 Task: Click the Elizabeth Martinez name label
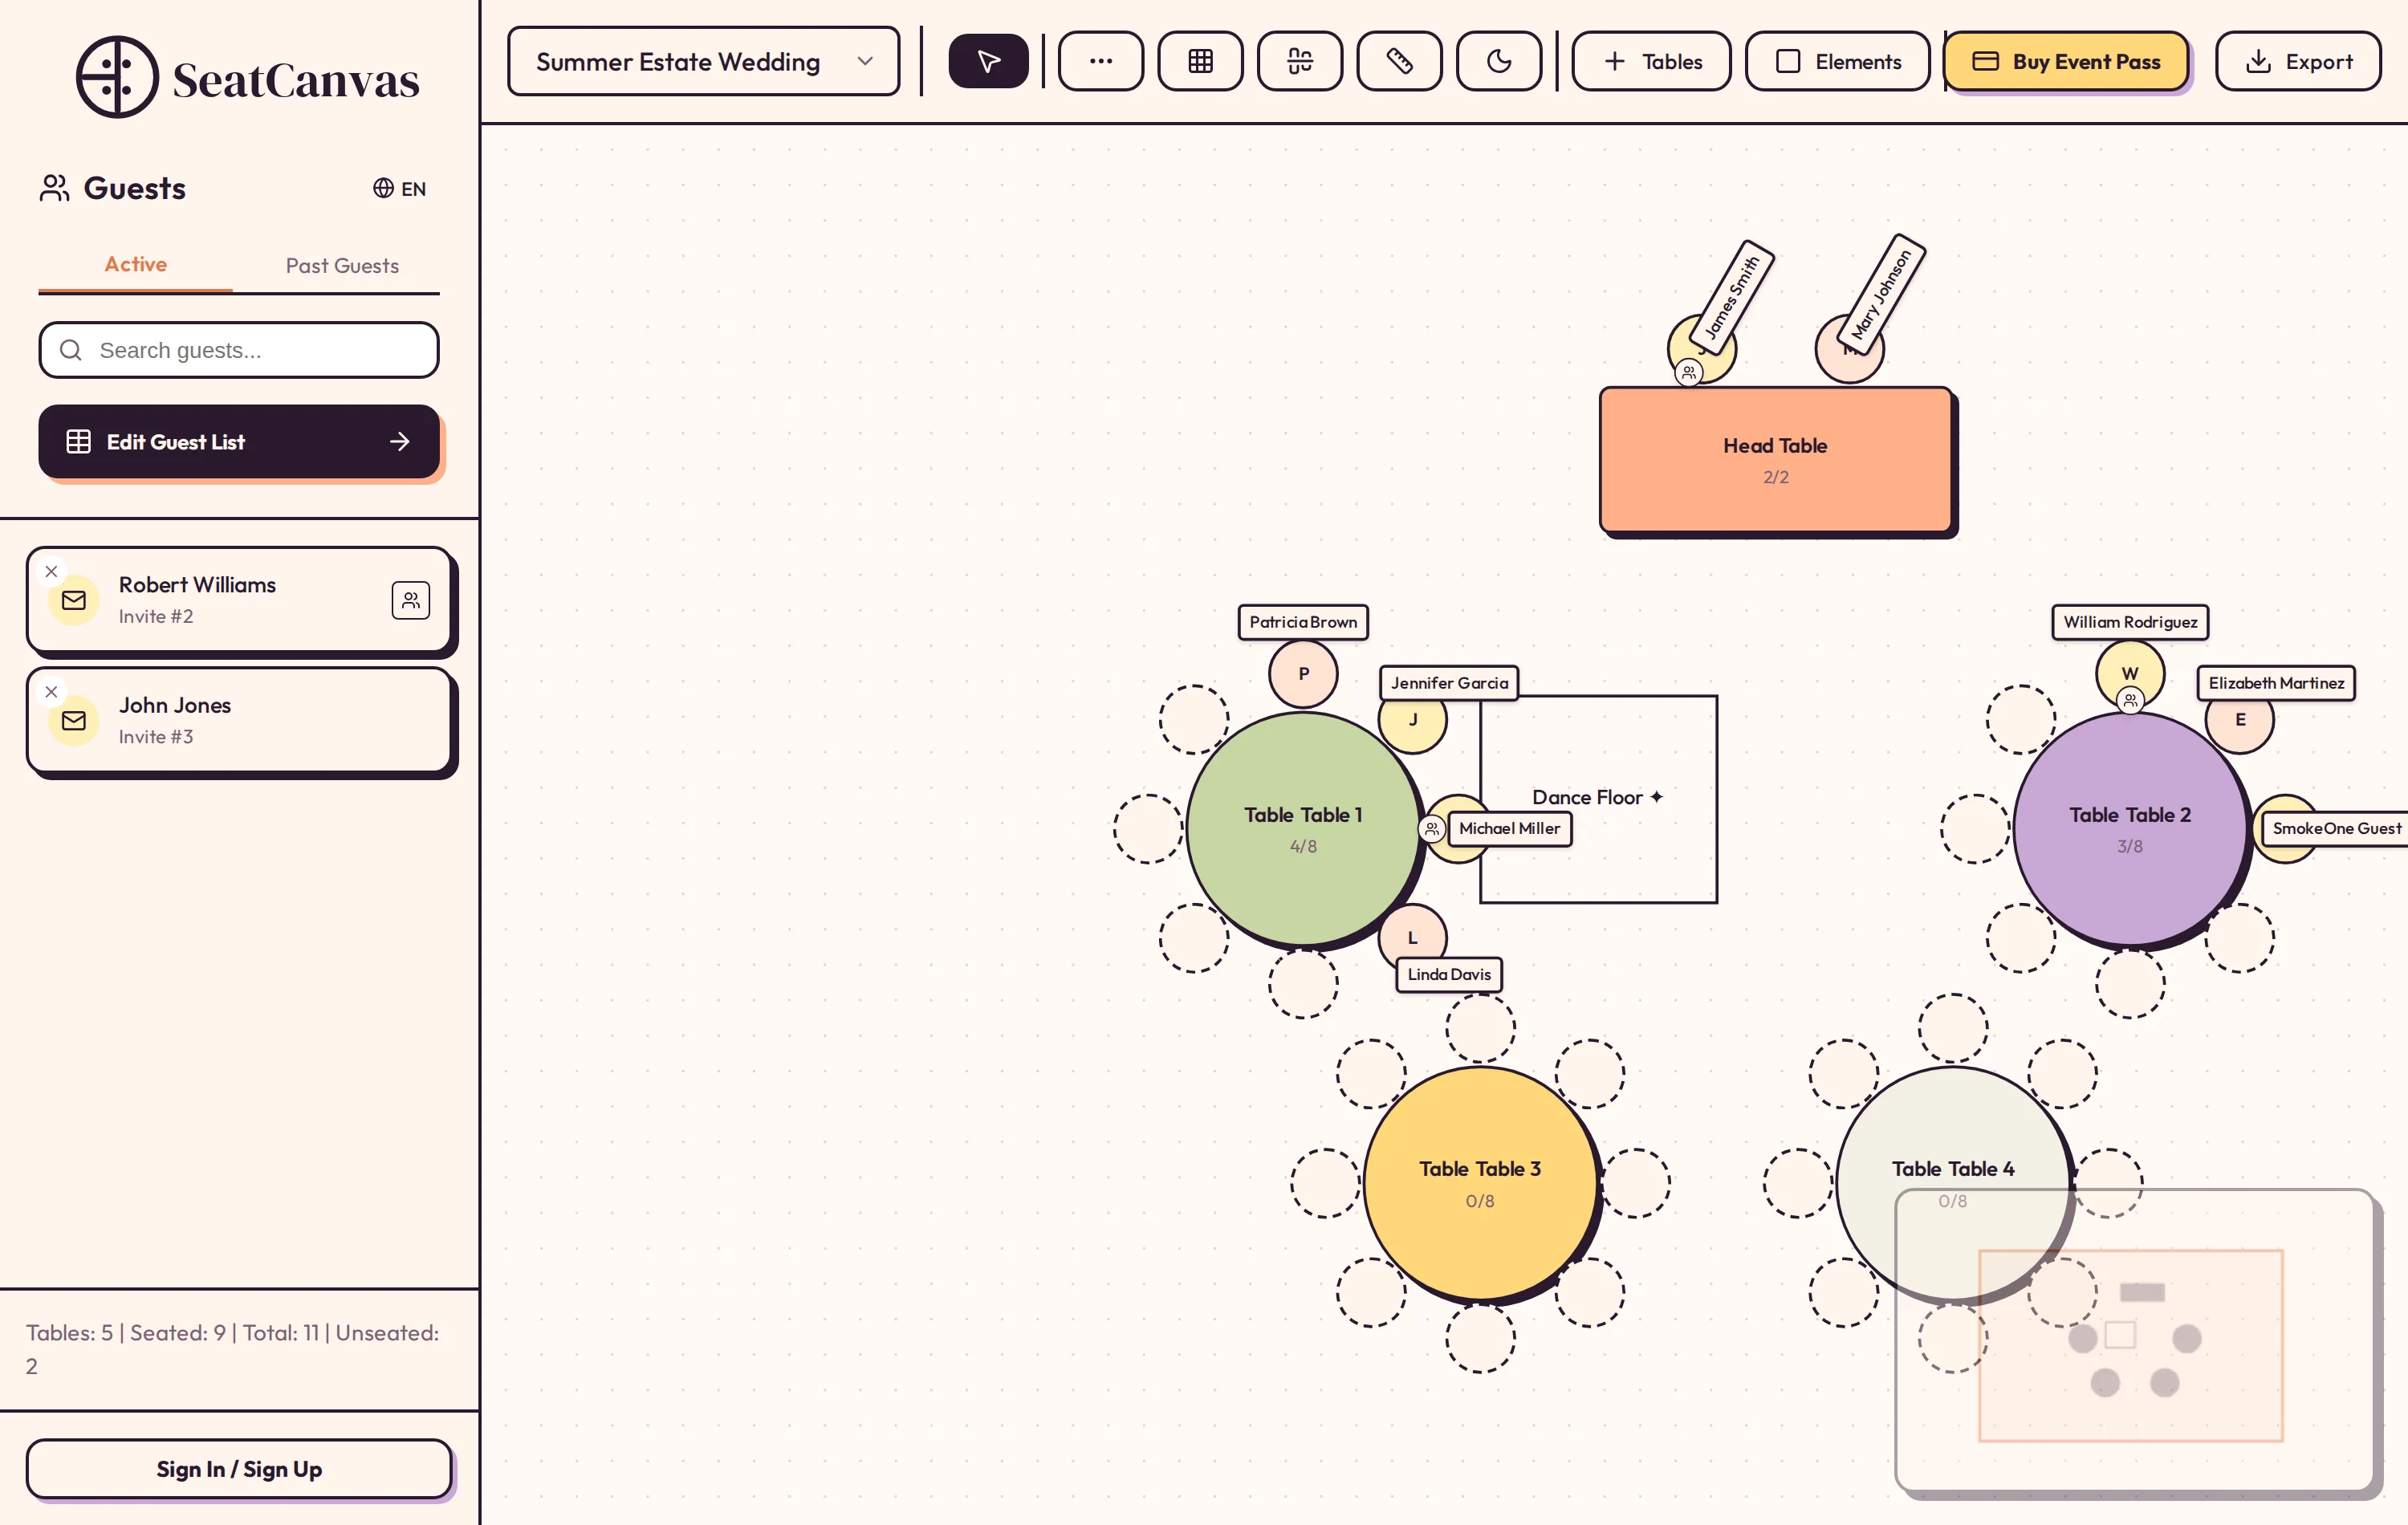point(2275,682)
